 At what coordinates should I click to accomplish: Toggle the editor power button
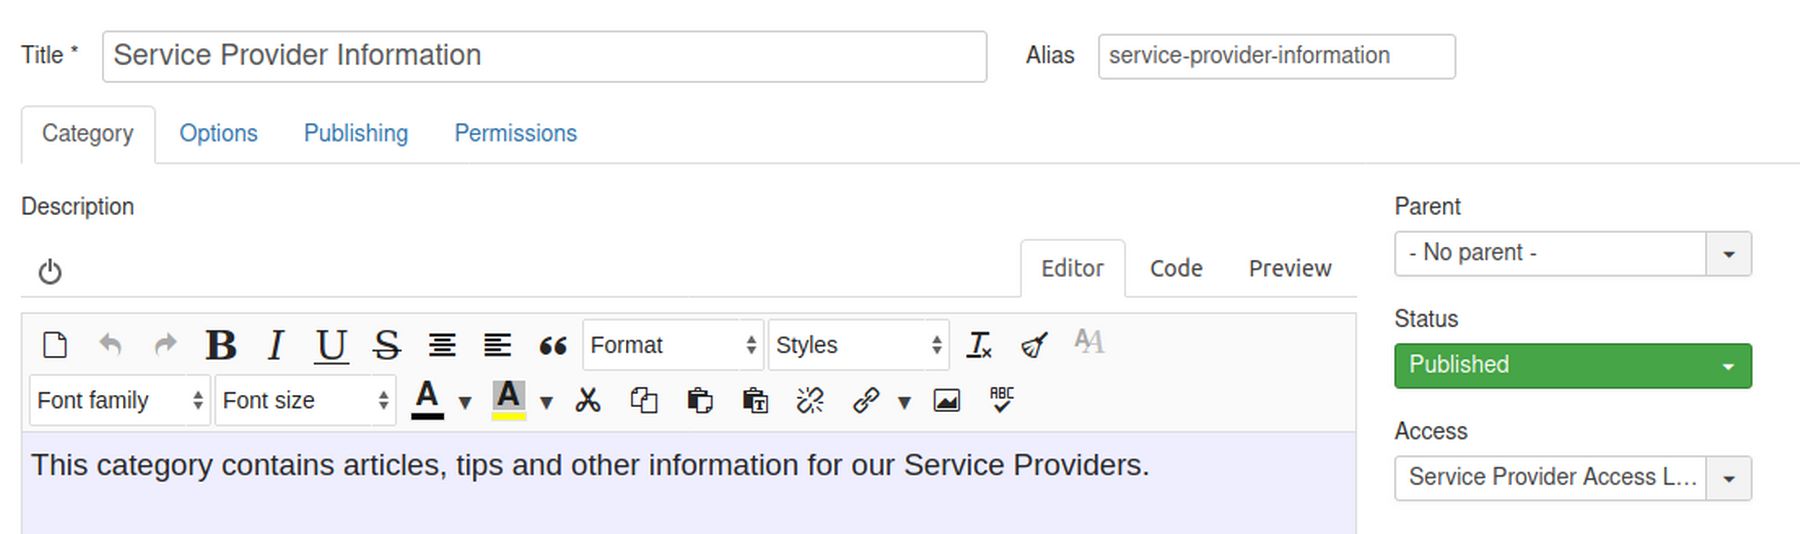pyautogui.click(x=50, y=272)
